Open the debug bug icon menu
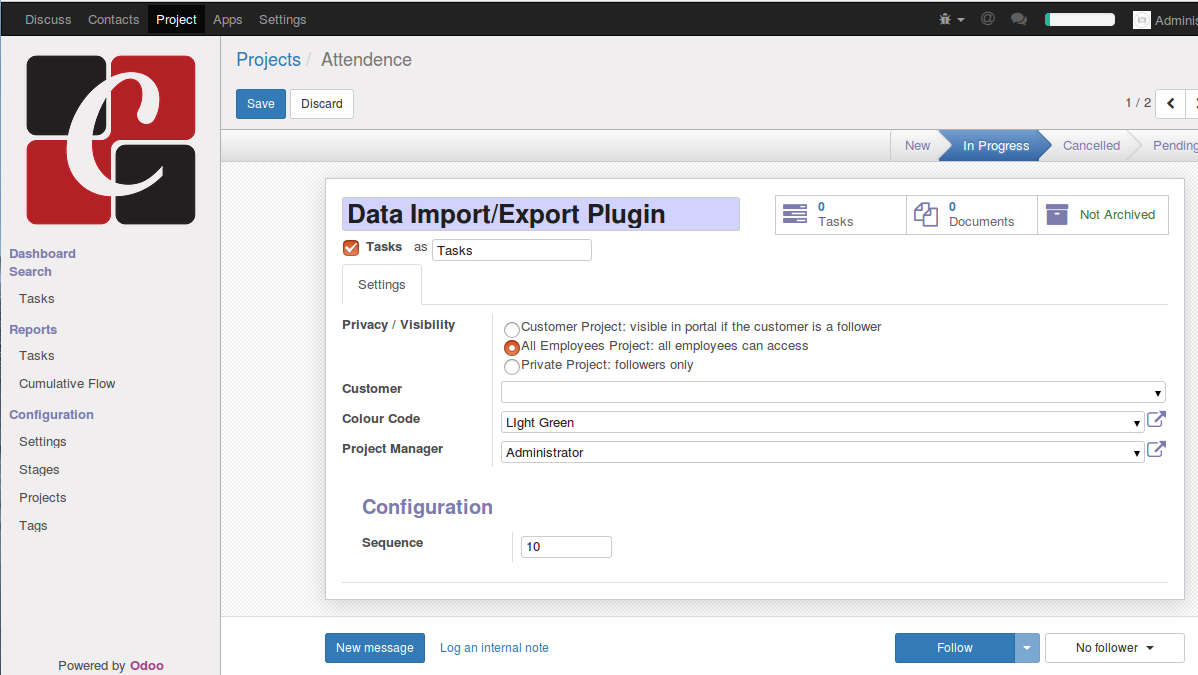The image size is (1198, 675). coord(950,19)
